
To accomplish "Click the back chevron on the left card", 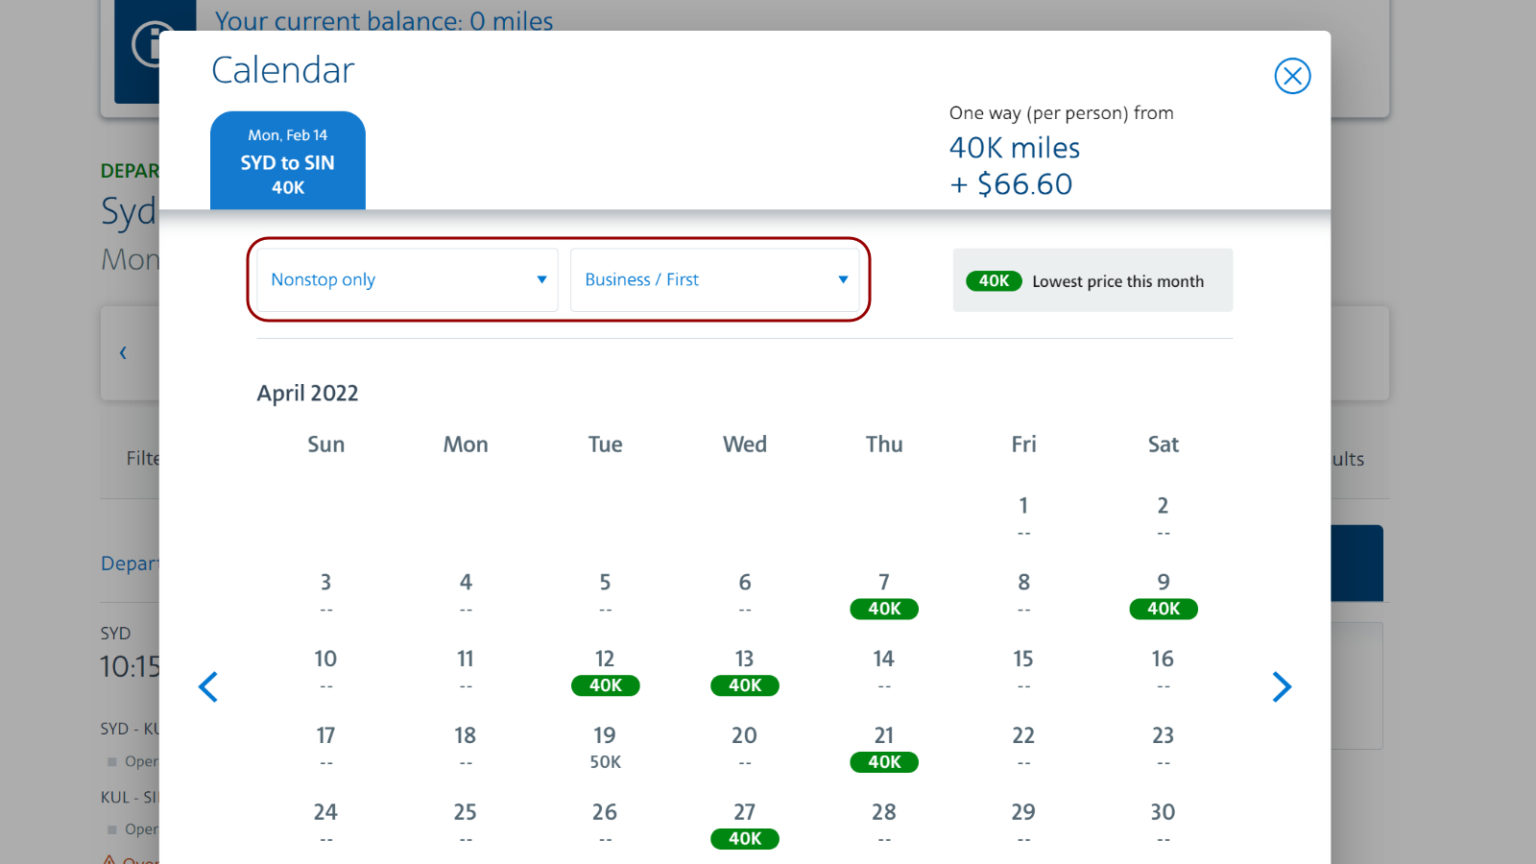I will click(122, 352).
